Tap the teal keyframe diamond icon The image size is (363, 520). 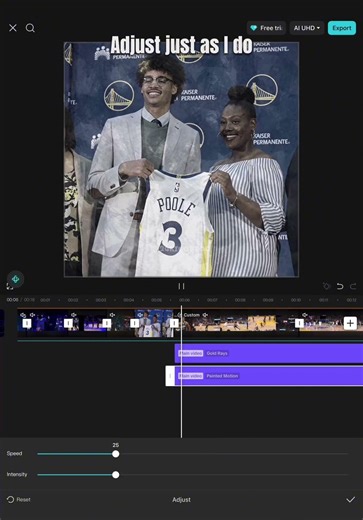(x=15, y=279)
